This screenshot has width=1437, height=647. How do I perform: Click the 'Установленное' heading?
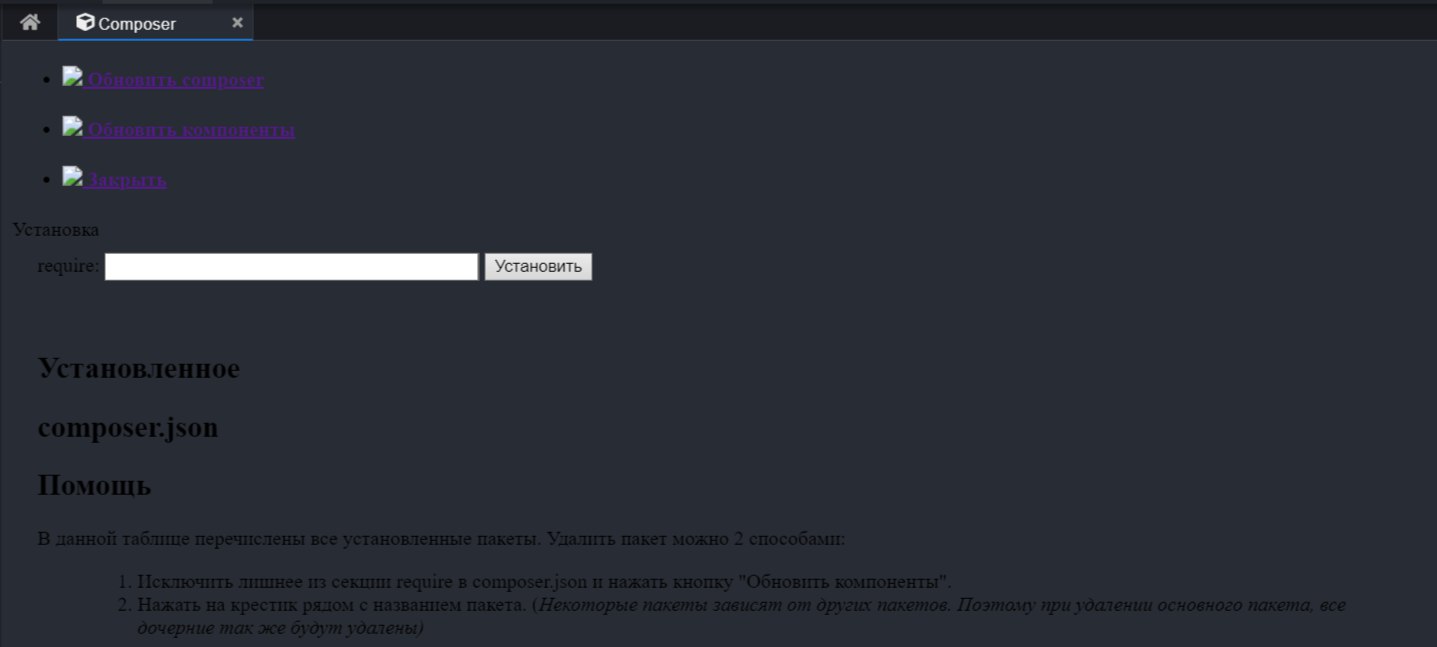pos(139,369)
